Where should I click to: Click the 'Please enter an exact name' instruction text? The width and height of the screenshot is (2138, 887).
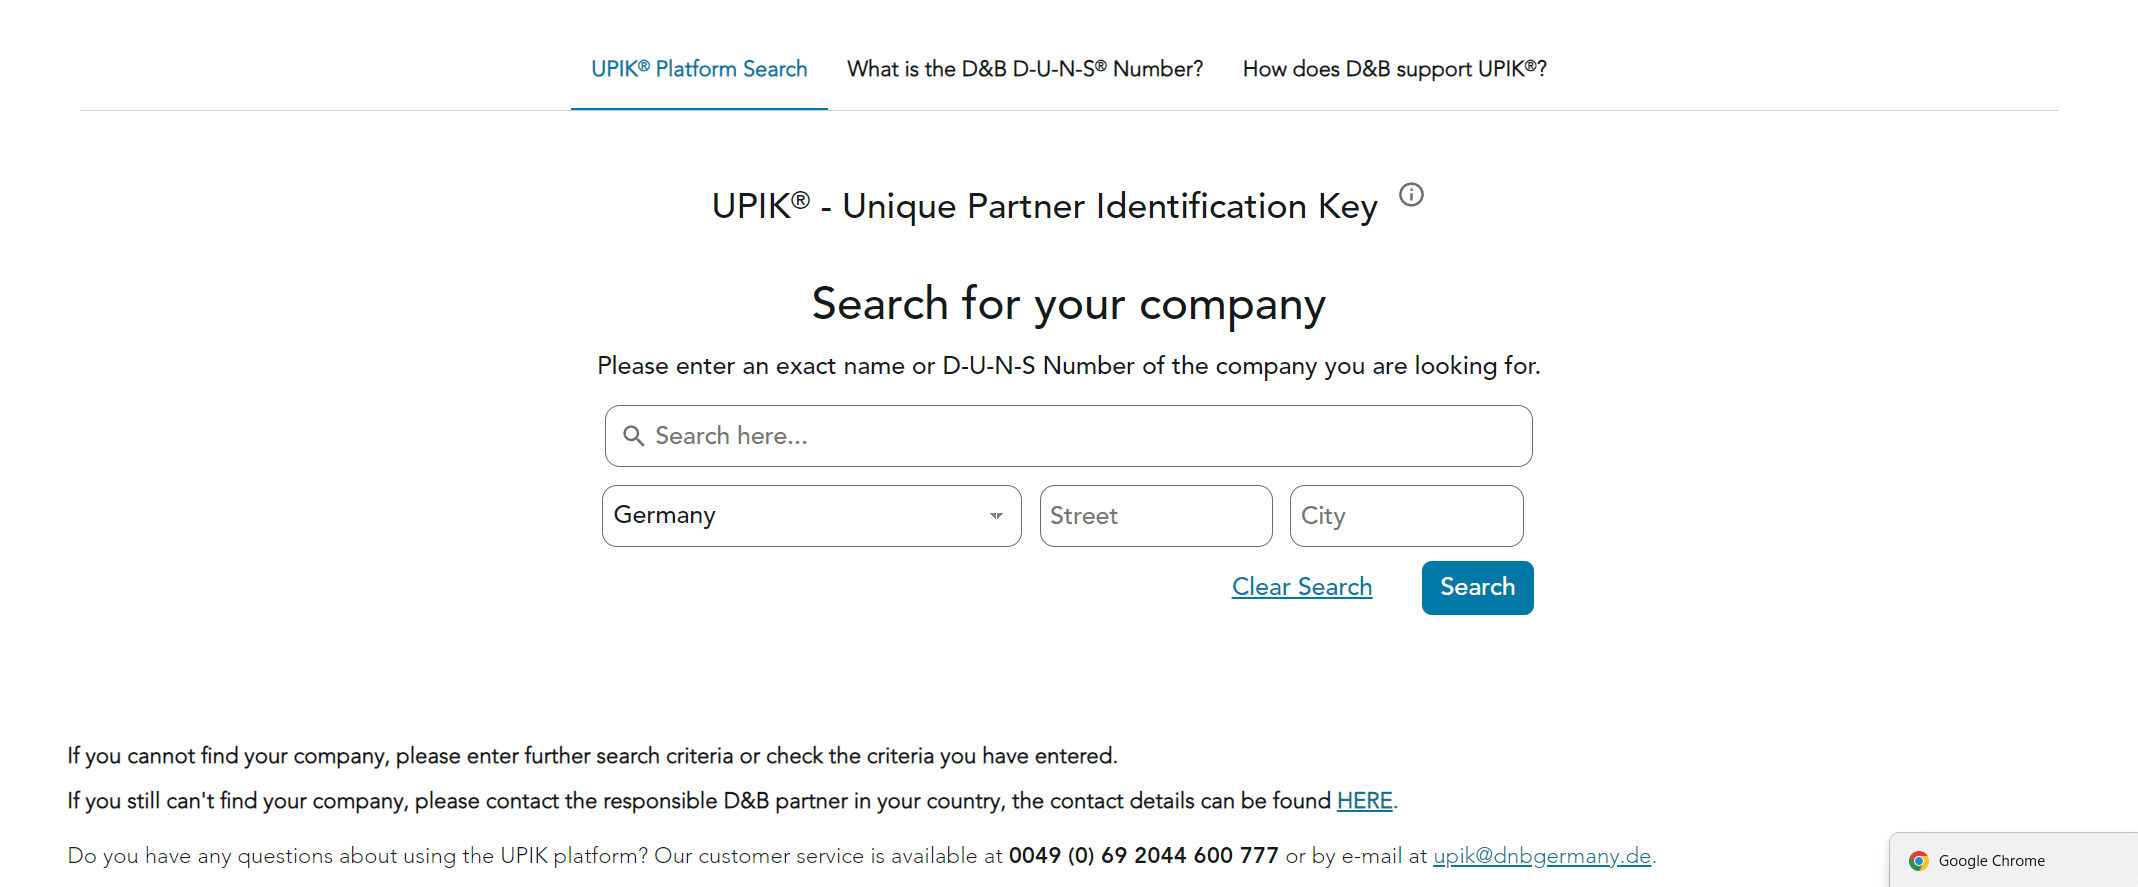pos(1069,366)
